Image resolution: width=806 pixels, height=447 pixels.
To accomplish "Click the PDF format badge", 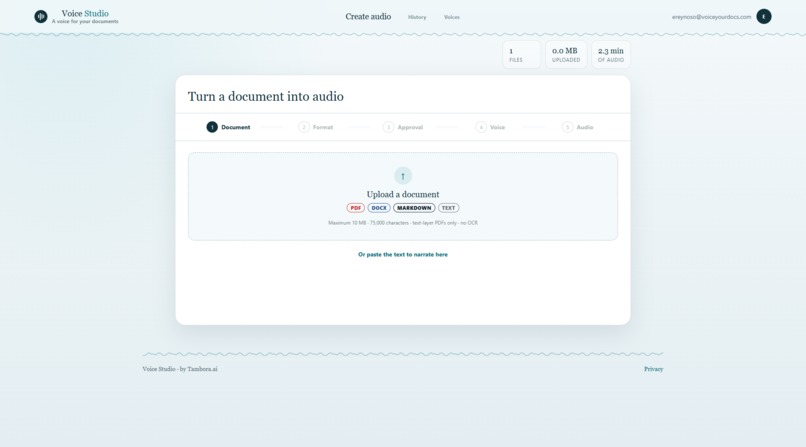I will [x=356, y=208].
